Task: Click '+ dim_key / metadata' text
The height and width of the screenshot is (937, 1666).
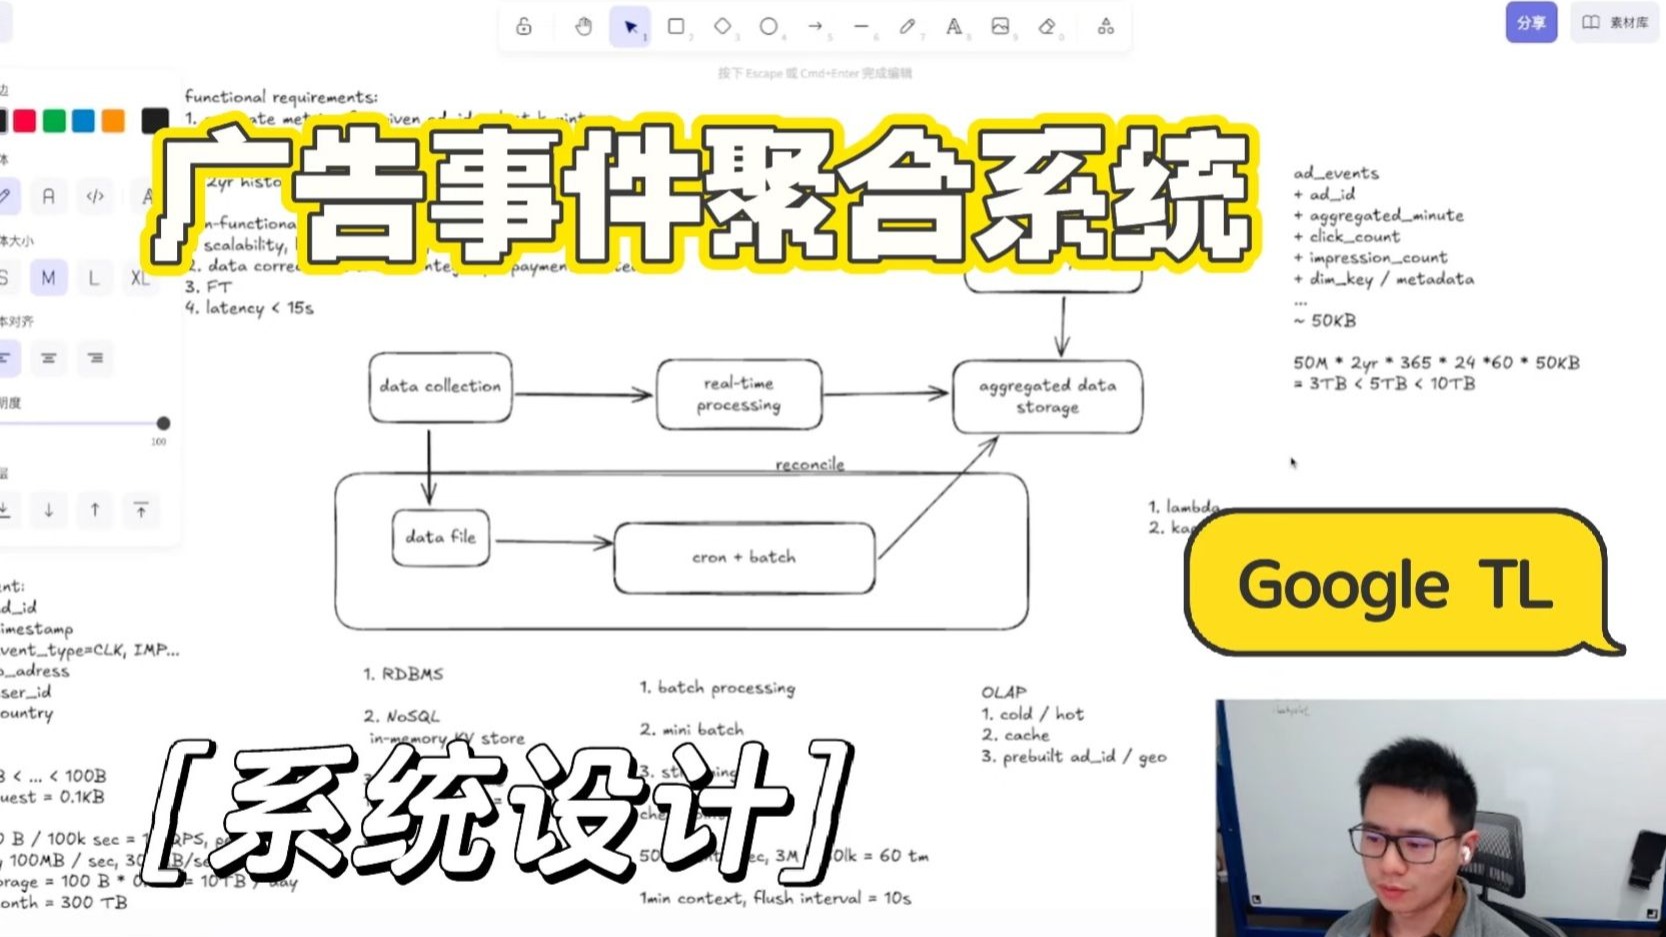Action: [1384, 279]
